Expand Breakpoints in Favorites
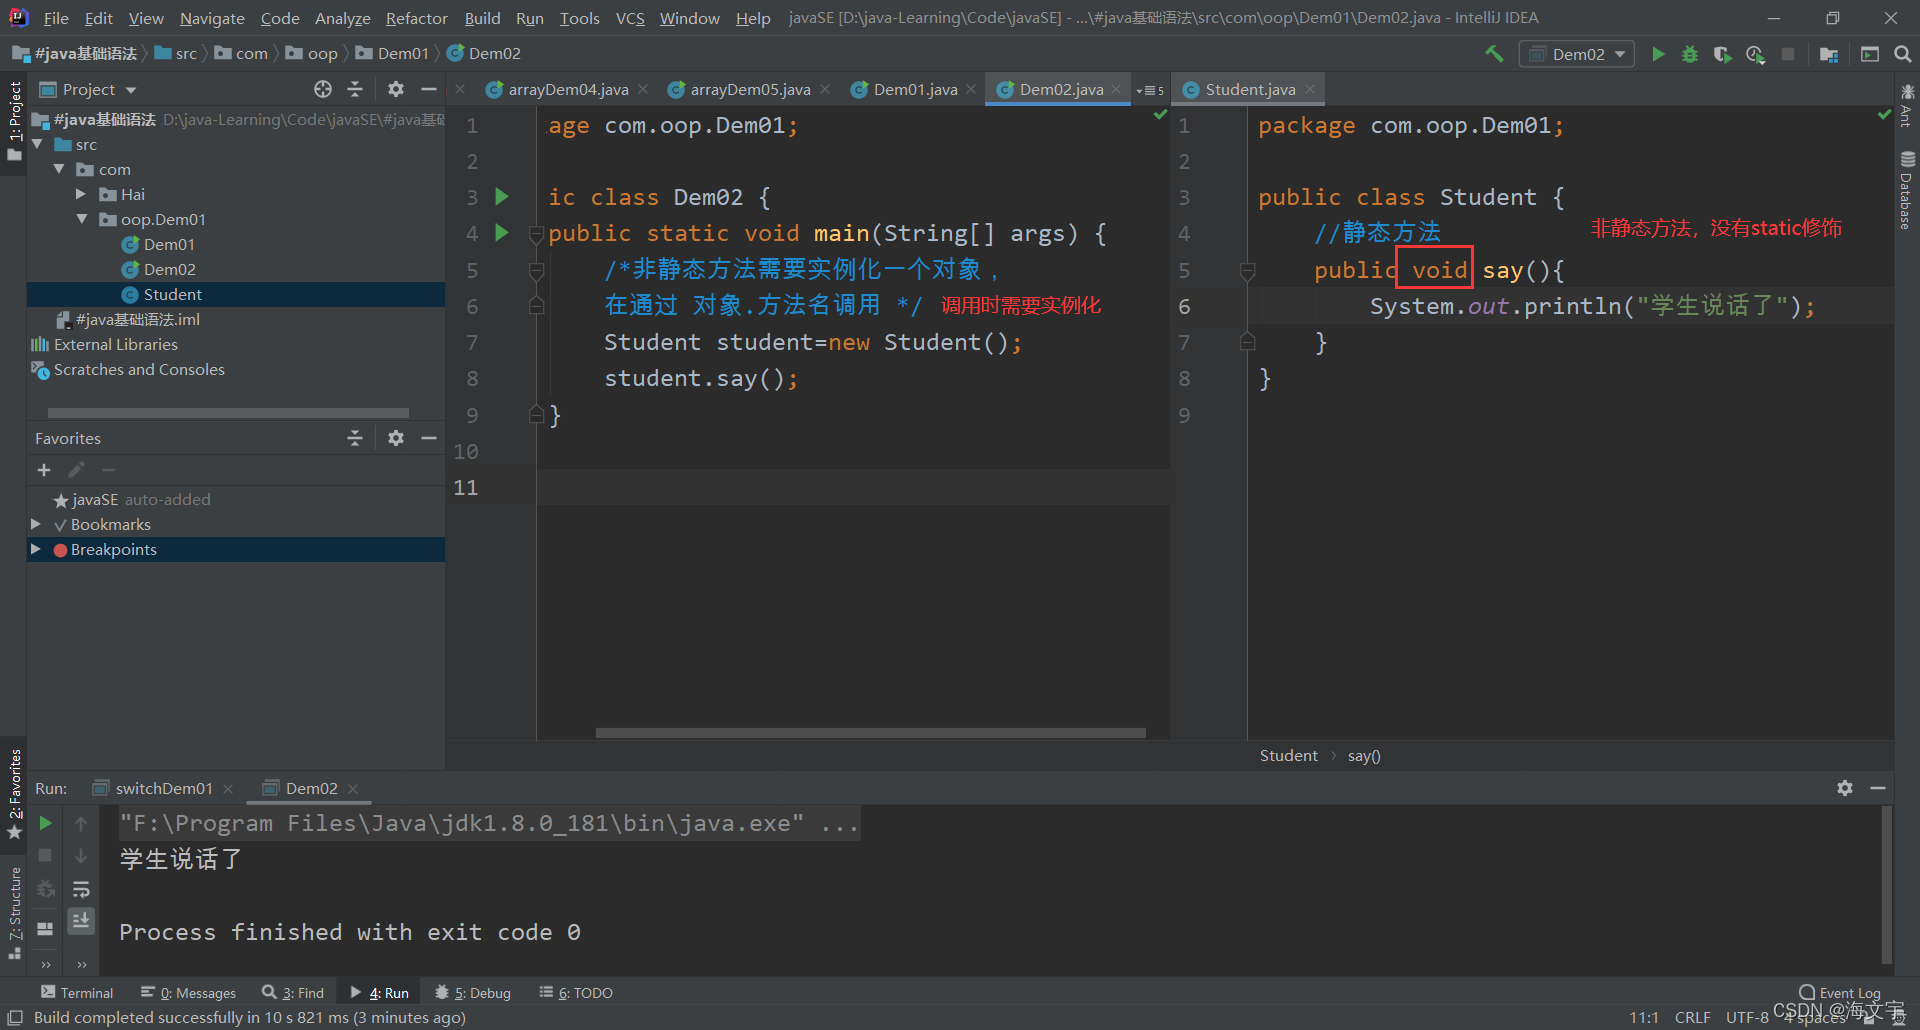This screenshot has width=1920, height=1030. point(36,549)
